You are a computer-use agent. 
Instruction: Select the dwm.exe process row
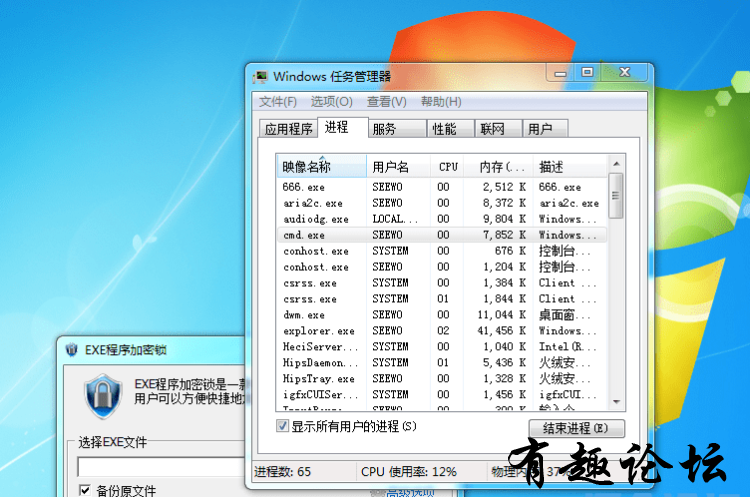(x=442, y=315)
